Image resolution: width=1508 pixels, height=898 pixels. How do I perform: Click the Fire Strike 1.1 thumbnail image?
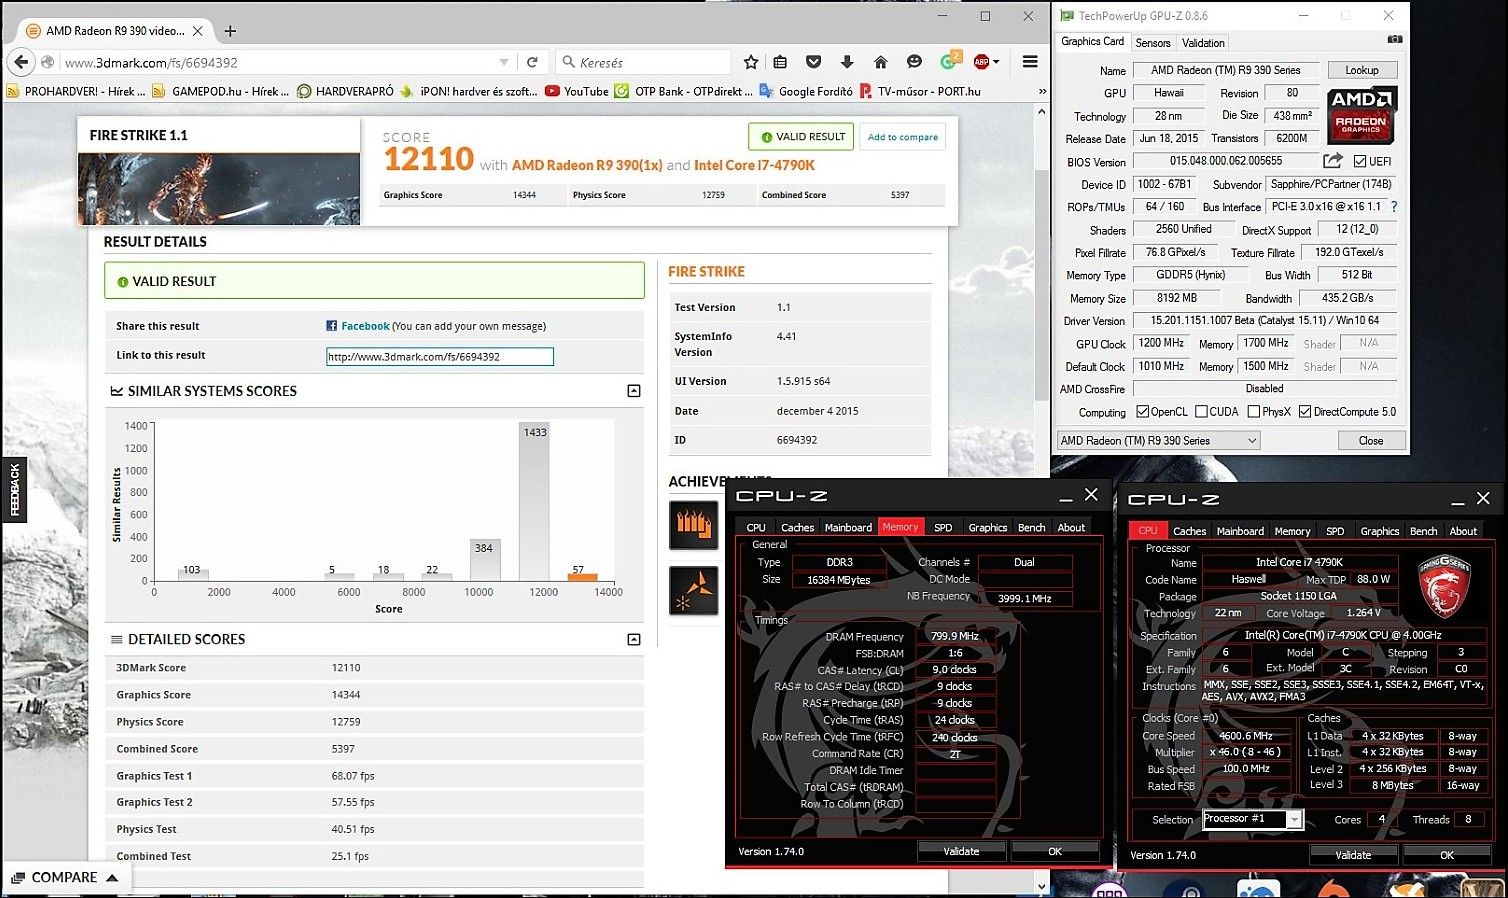pyautogui.click(x=219, y=188)
